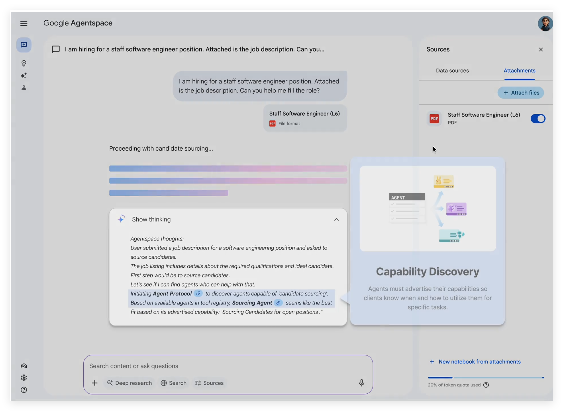Screen dimensions: 563x411
Task: Open the Sources option in search bar
Action: pyautogui.click(x=209, y=383)
